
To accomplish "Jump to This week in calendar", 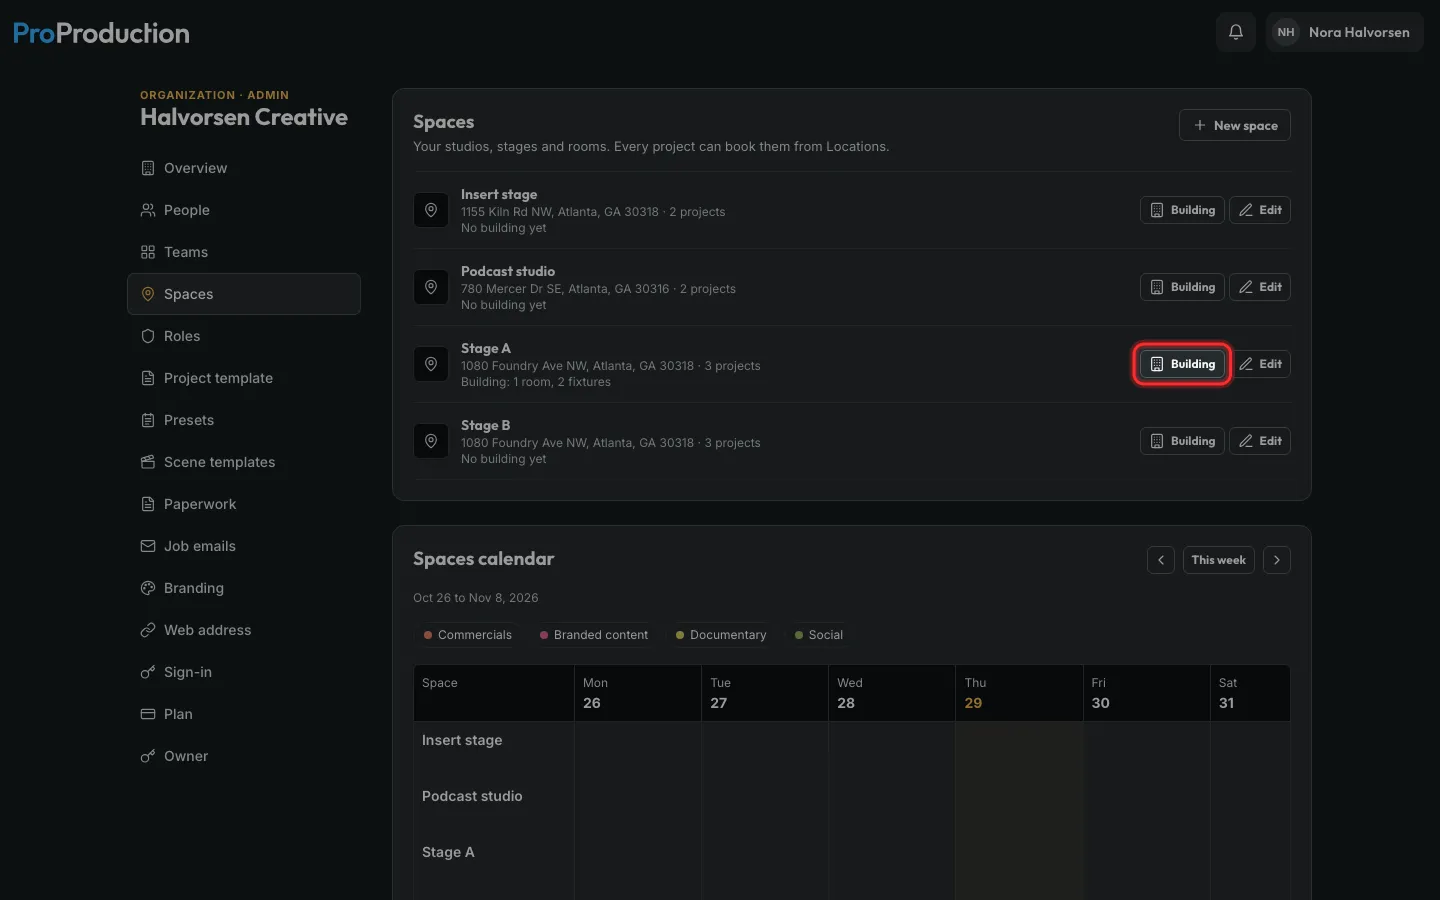I will pos(1219,560).
